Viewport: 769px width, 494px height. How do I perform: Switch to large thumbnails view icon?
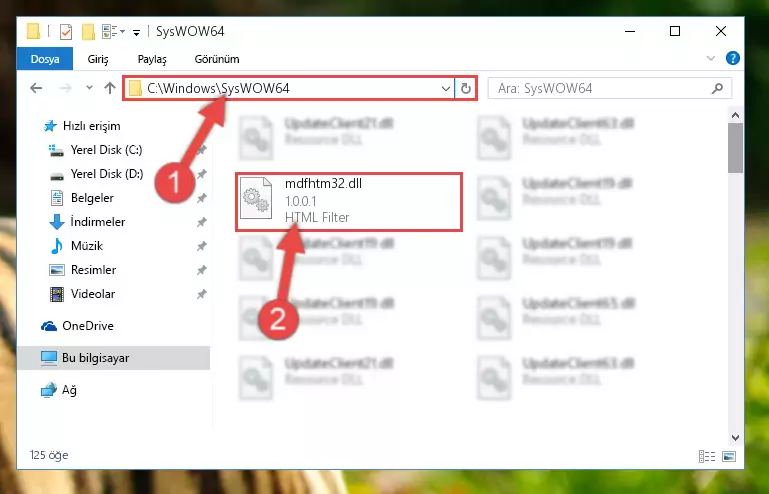pyautogui.click(x=729, y=456)
